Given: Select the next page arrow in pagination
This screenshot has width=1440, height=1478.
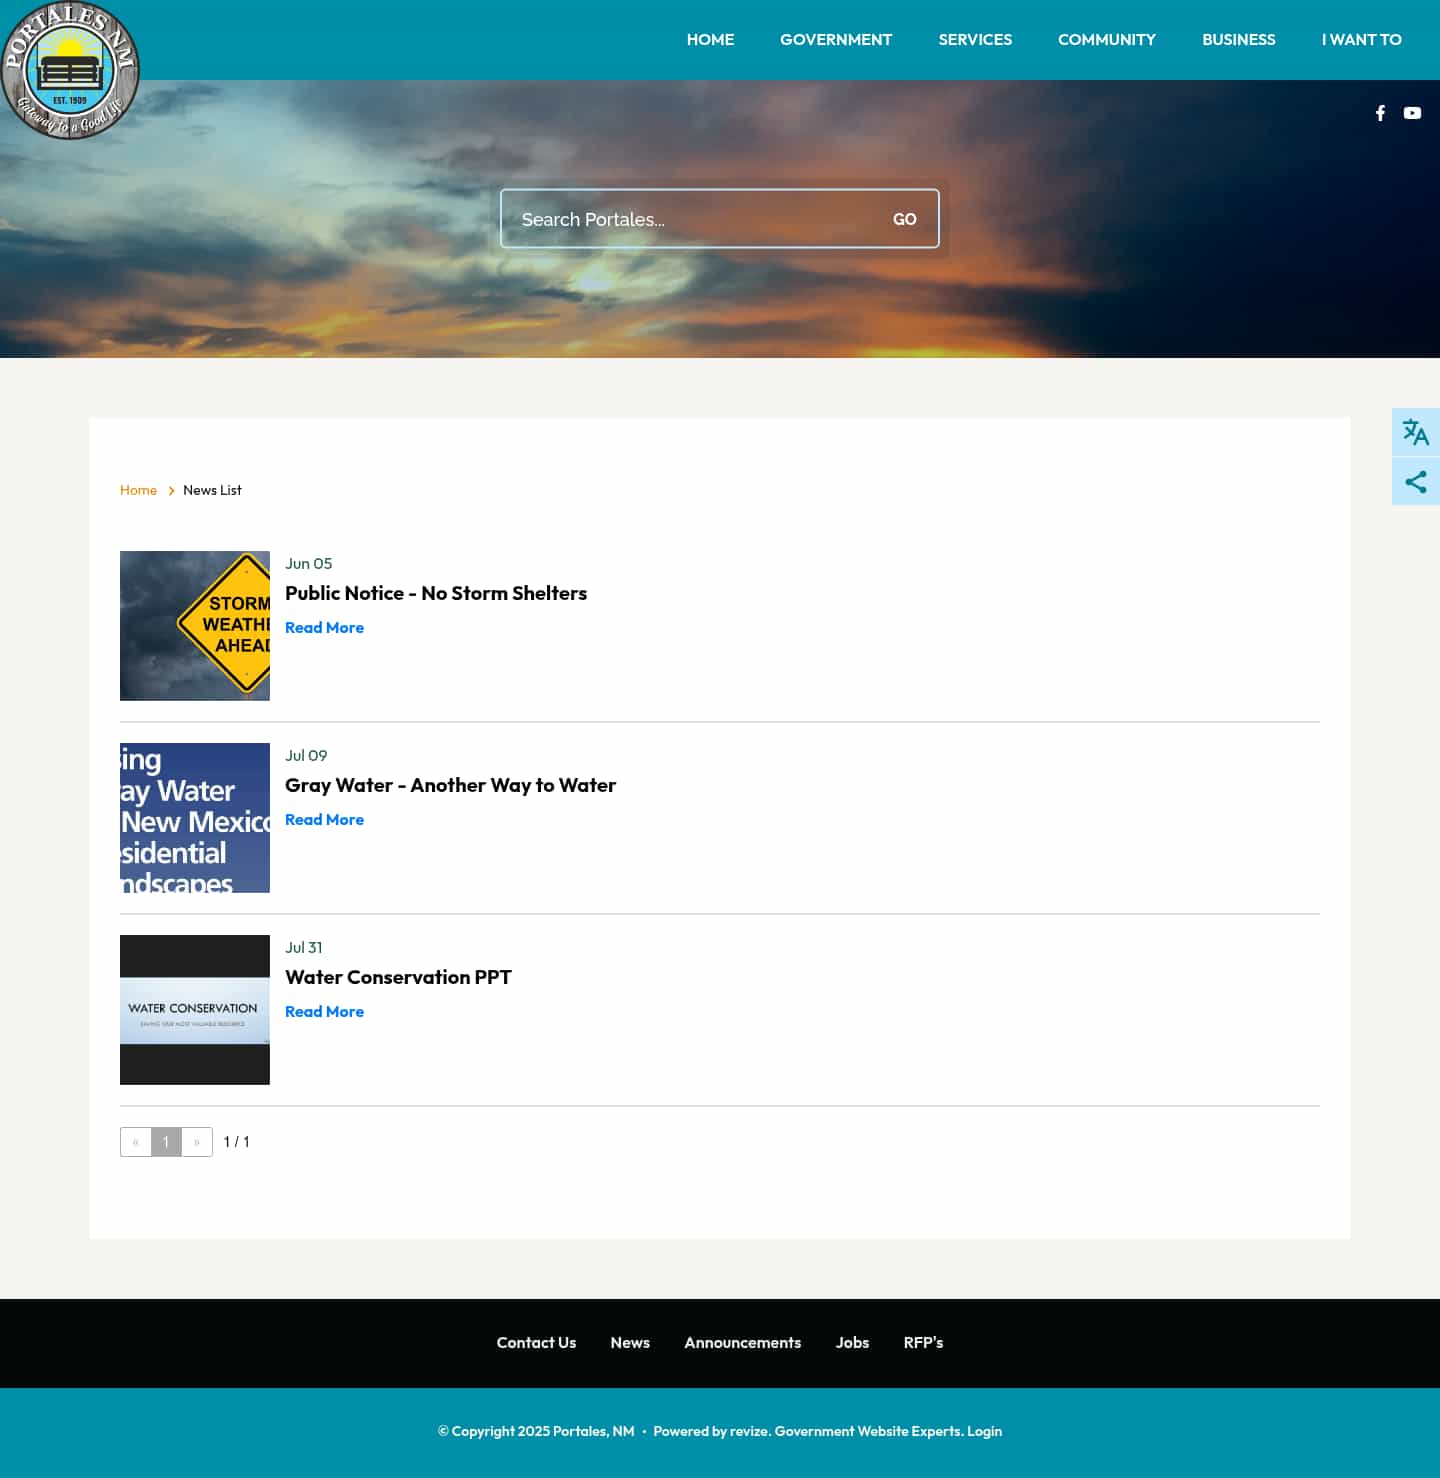Looking at the screenshot, I should point(196,1141).
